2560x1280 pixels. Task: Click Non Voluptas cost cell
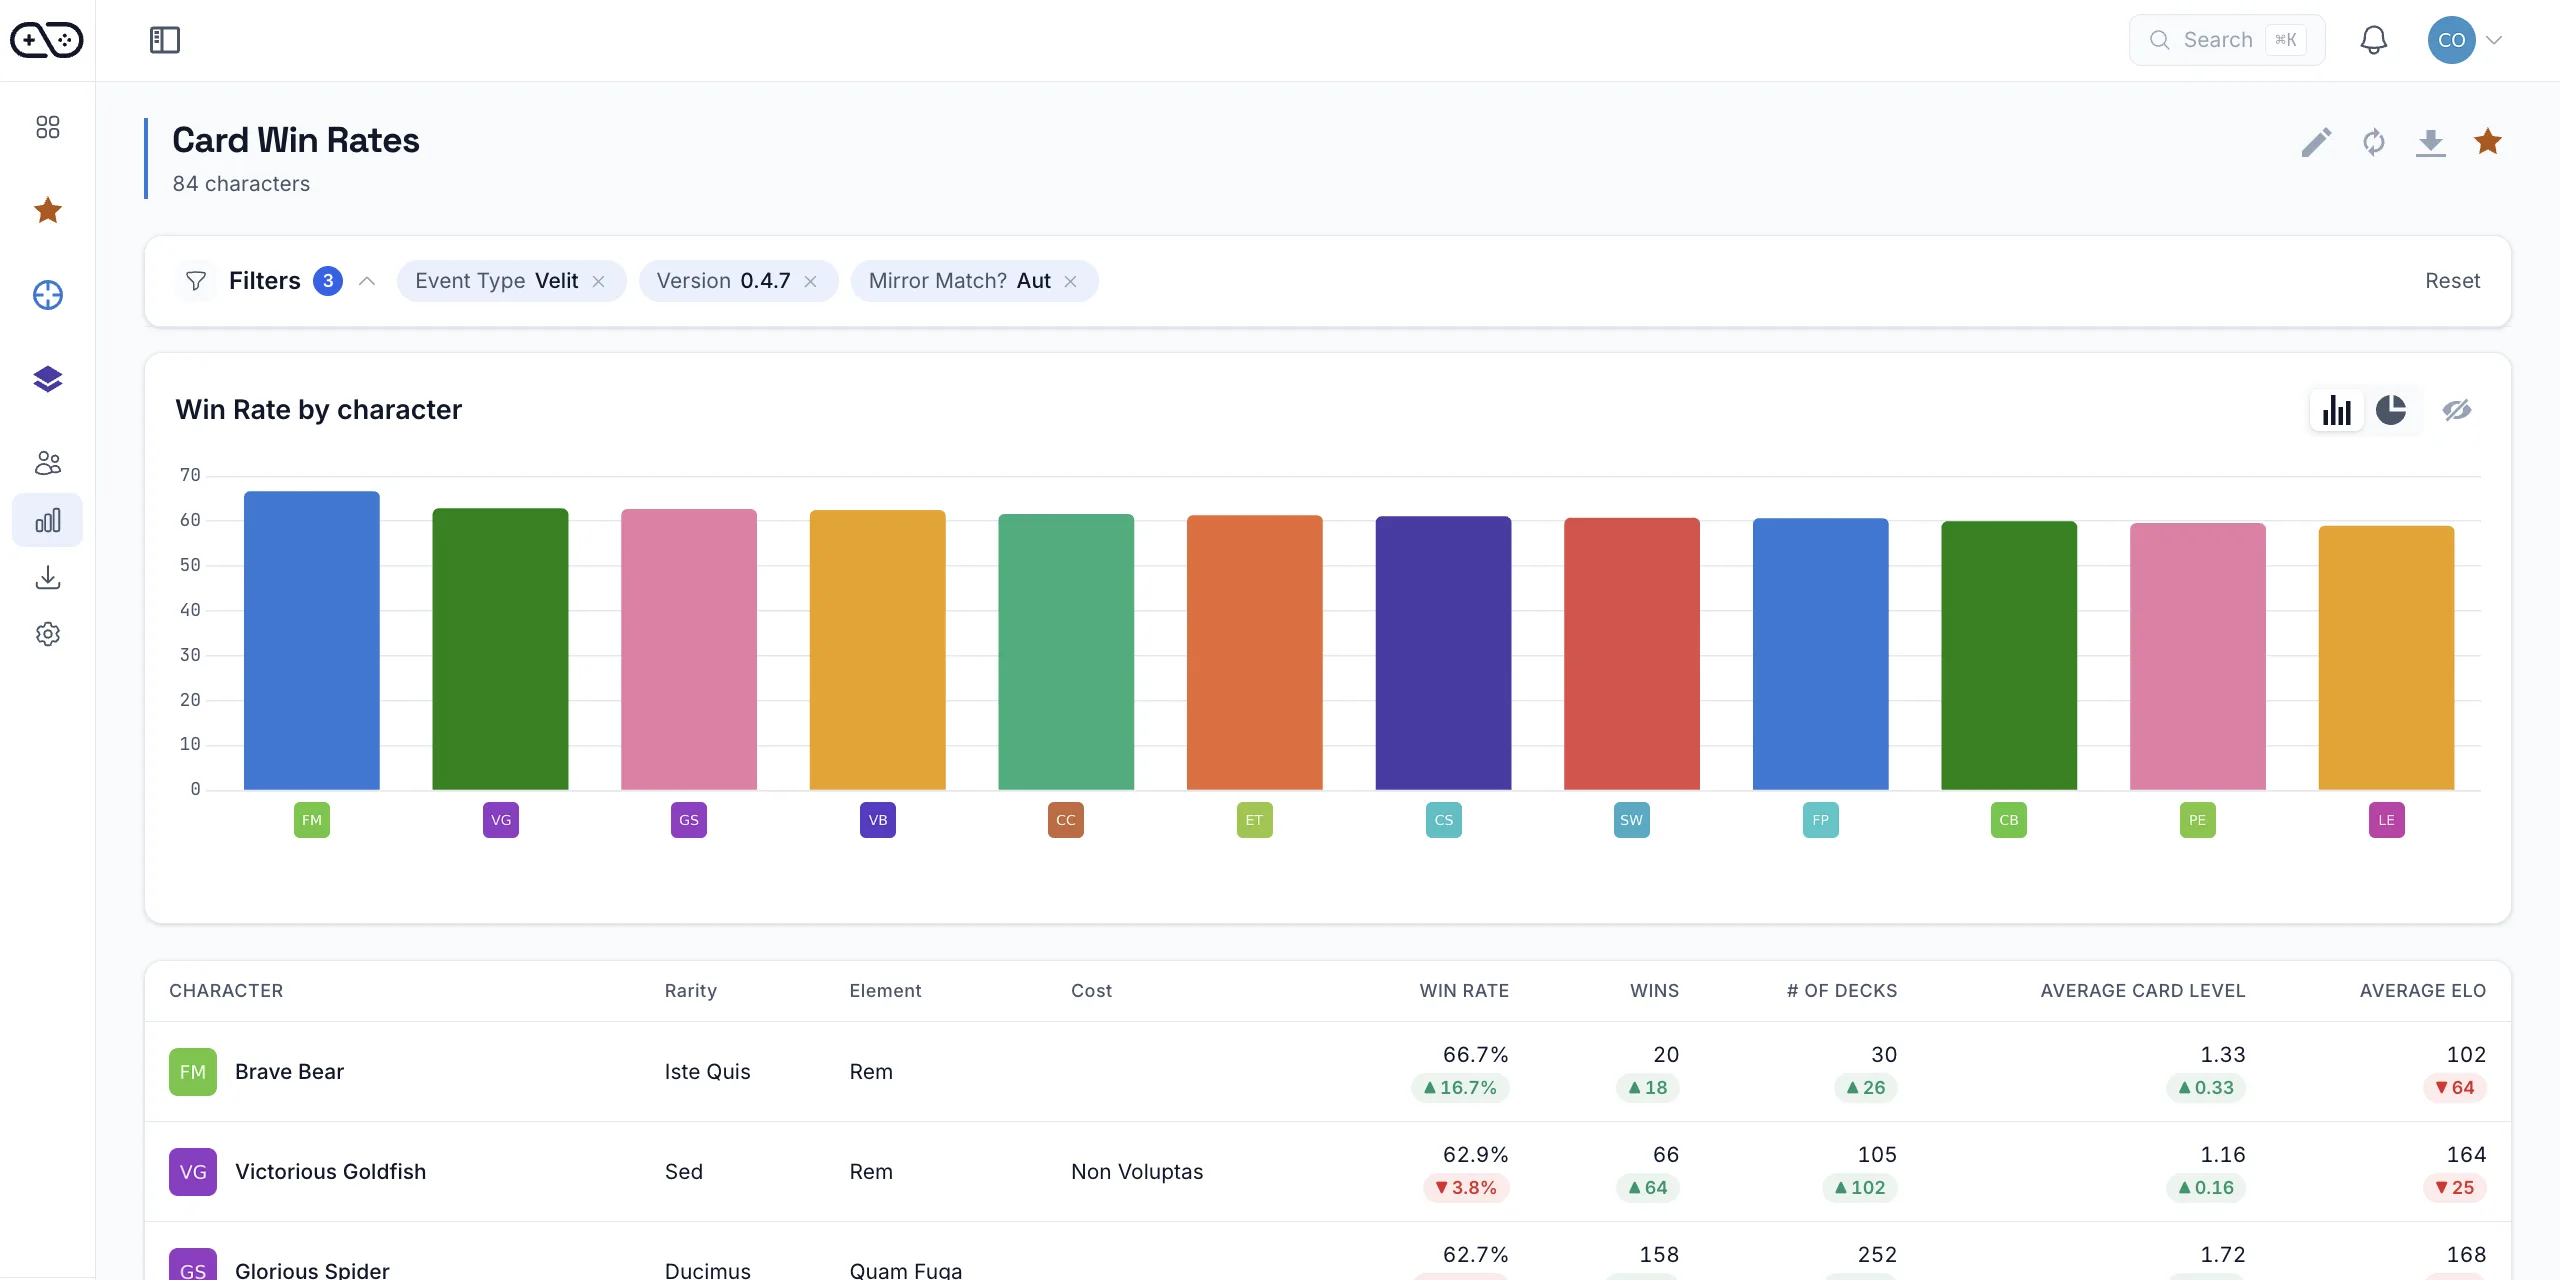(1137, 1172)
